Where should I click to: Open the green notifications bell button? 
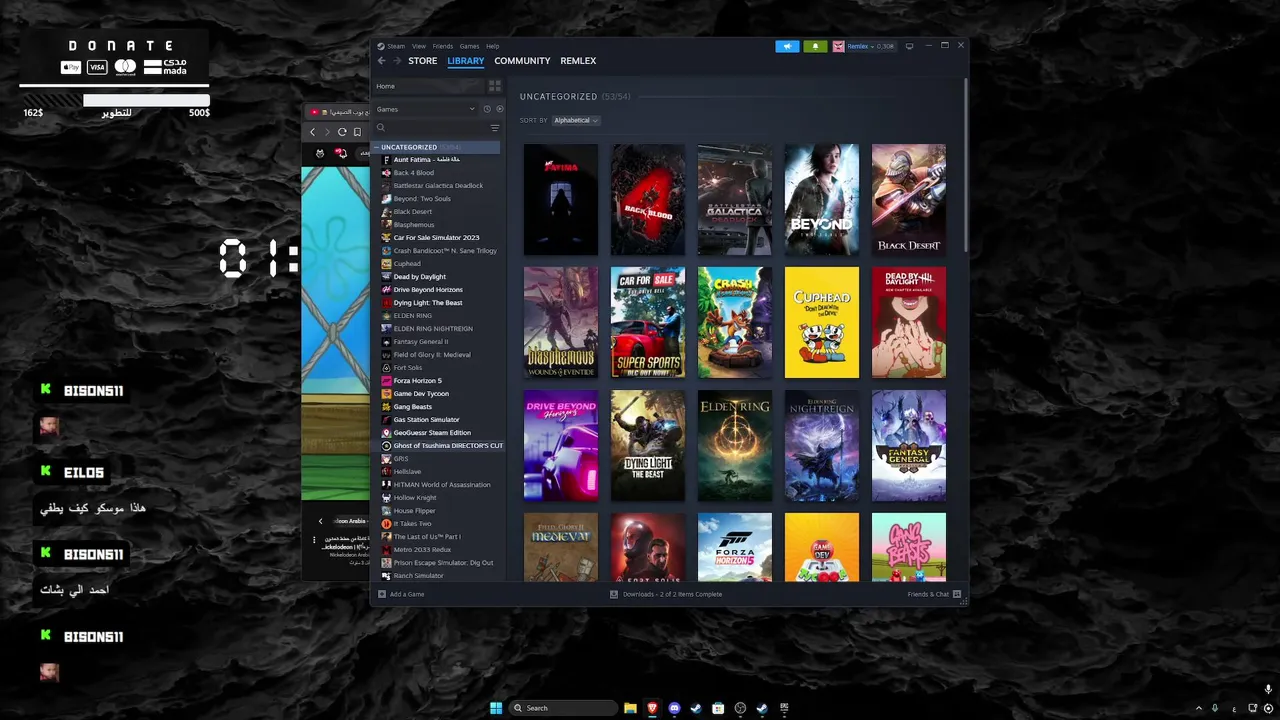click(x=815, y=46)
